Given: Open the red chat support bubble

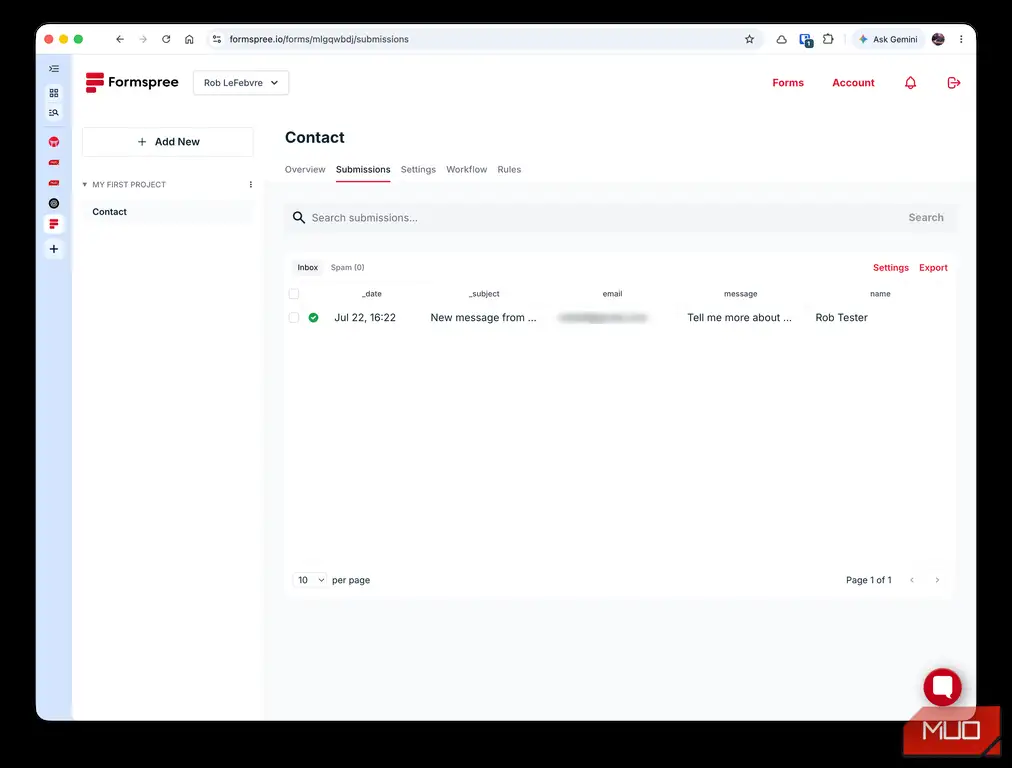Looking at the screenshot, I should [x=942, y=687].
